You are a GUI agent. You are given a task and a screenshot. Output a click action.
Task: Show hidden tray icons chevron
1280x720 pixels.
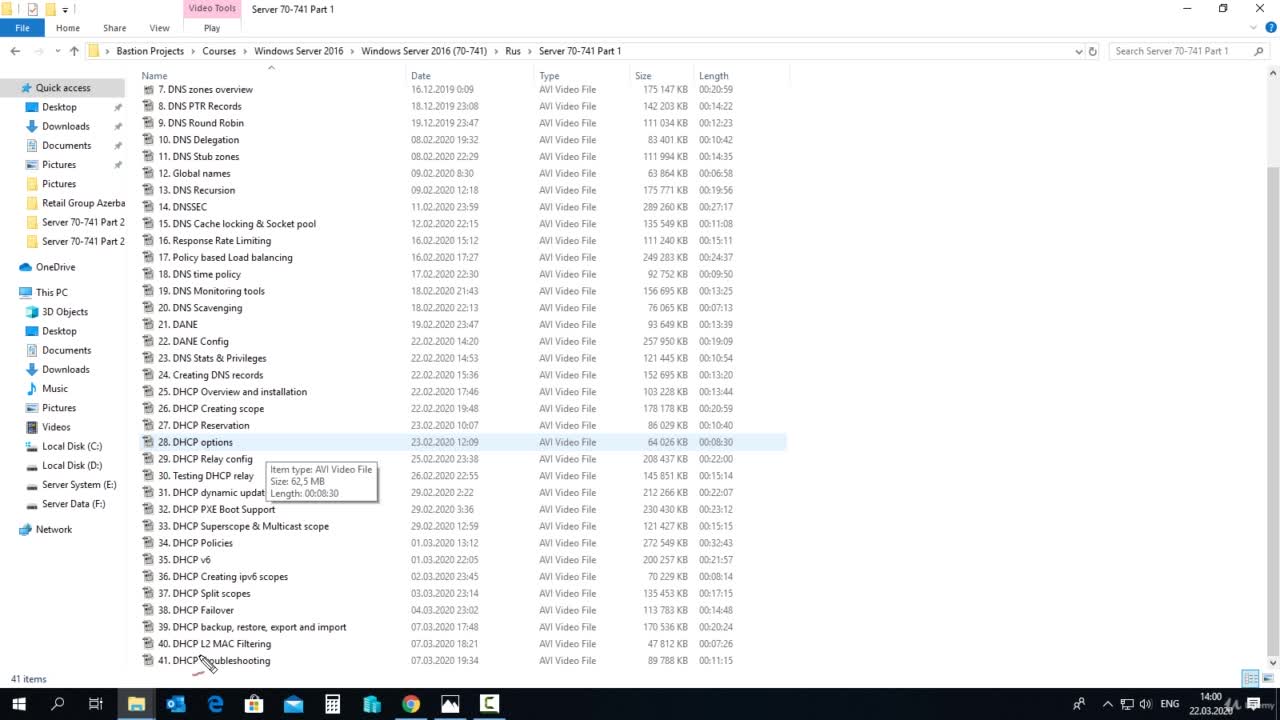pos(1107,704)
